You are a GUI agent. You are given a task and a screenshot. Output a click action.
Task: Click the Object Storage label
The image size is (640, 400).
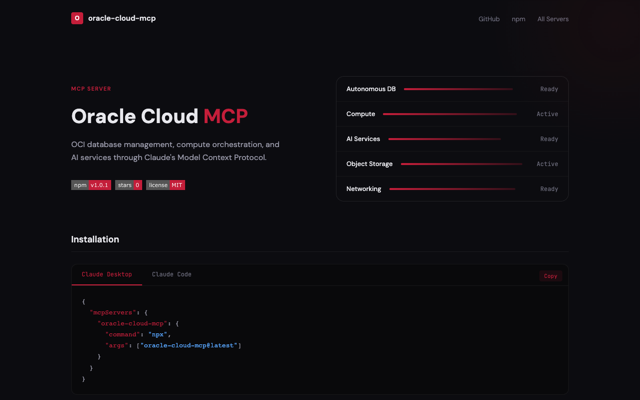tap(369, 164)
